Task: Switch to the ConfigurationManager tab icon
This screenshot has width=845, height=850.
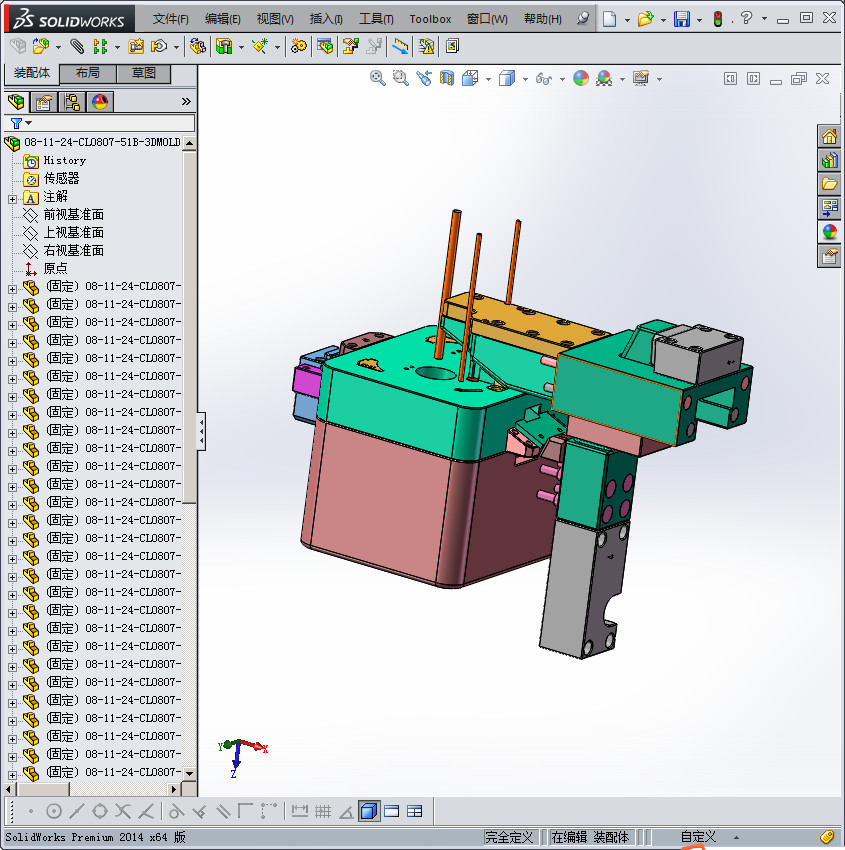Action: (x=72, y=102)
